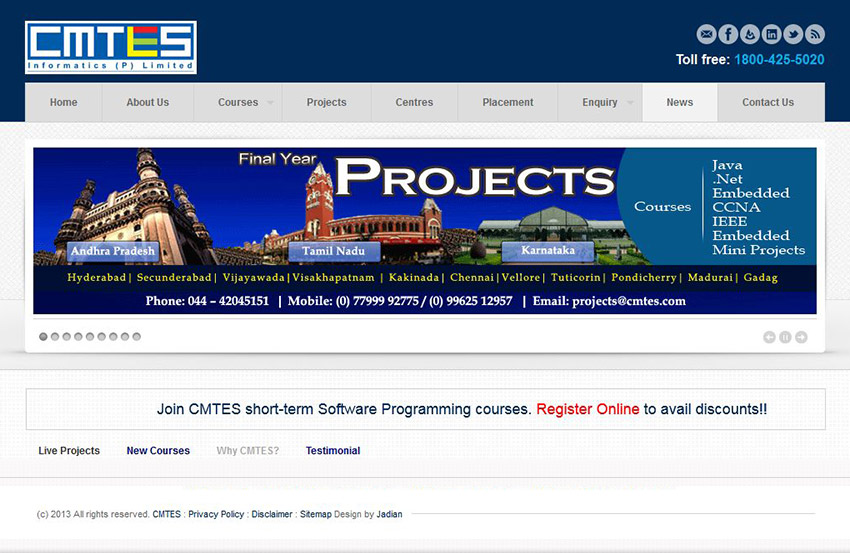Visit the Facebook page icon
This screenshot has width=850, height=553.
728,34
